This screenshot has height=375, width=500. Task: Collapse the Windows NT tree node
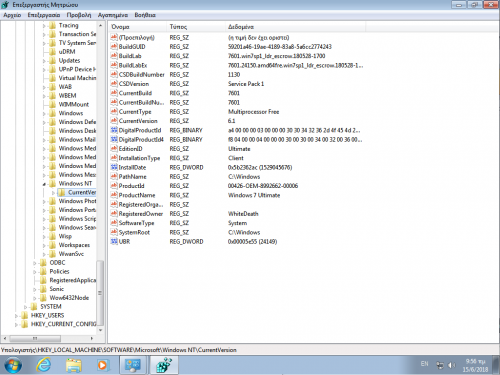pyautogui.click(x=44, y=184)
